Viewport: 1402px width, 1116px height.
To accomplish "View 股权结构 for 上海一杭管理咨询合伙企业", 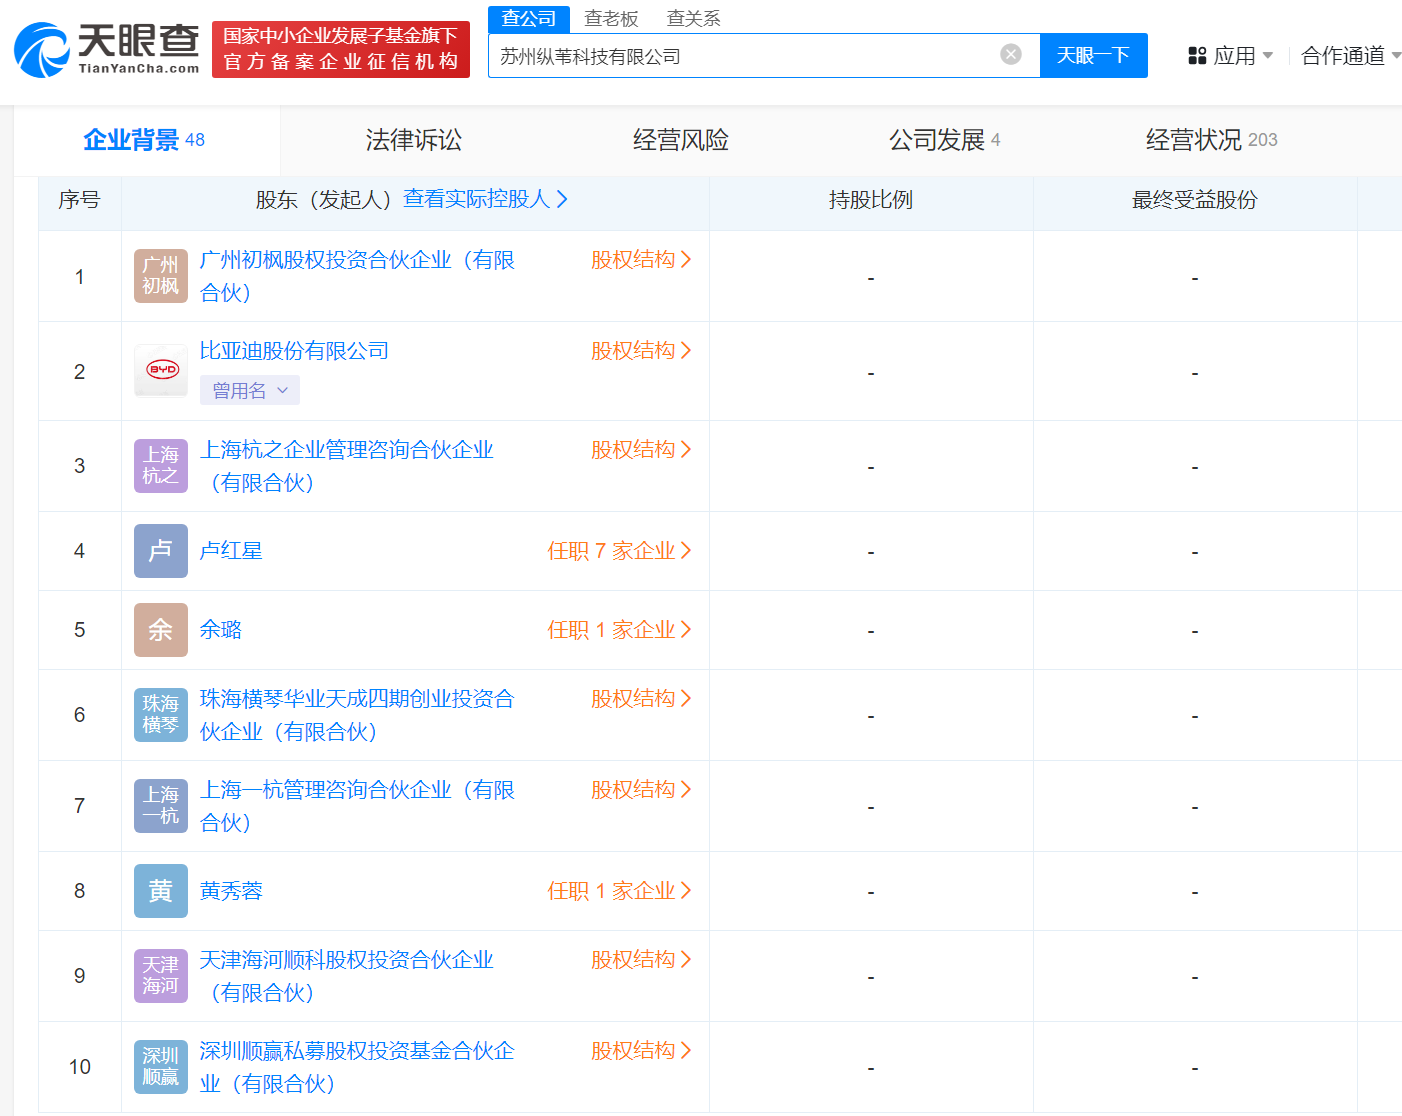I will [641, 790].
